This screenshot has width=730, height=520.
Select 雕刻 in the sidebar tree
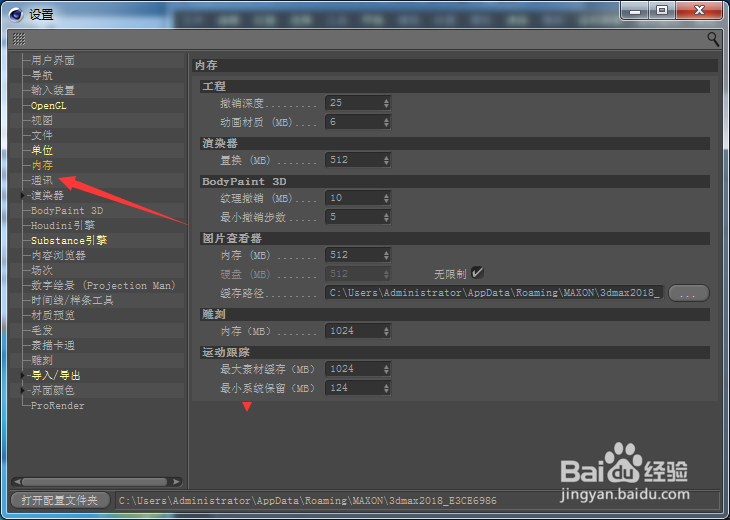coord(42,360)
